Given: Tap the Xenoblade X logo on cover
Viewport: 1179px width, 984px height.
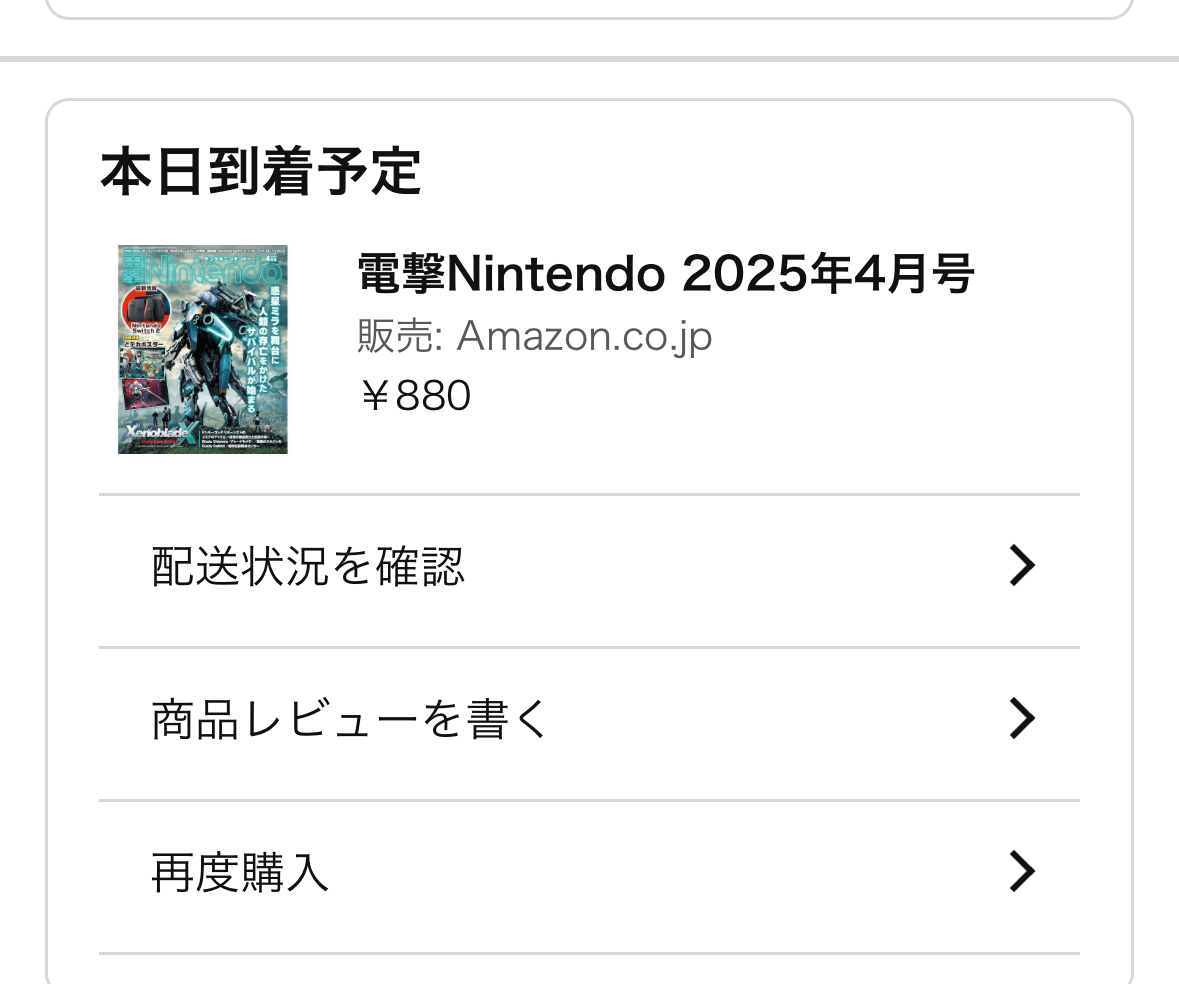Looking at the screenshot, I should pyautogui.click(x=160, y=434).
